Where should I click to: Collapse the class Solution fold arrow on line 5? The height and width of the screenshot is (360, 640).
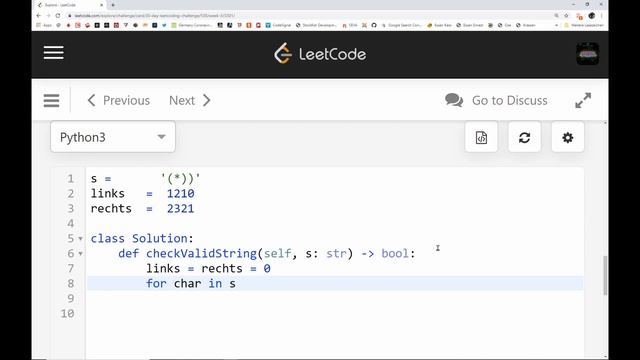[x=80, y=239]
